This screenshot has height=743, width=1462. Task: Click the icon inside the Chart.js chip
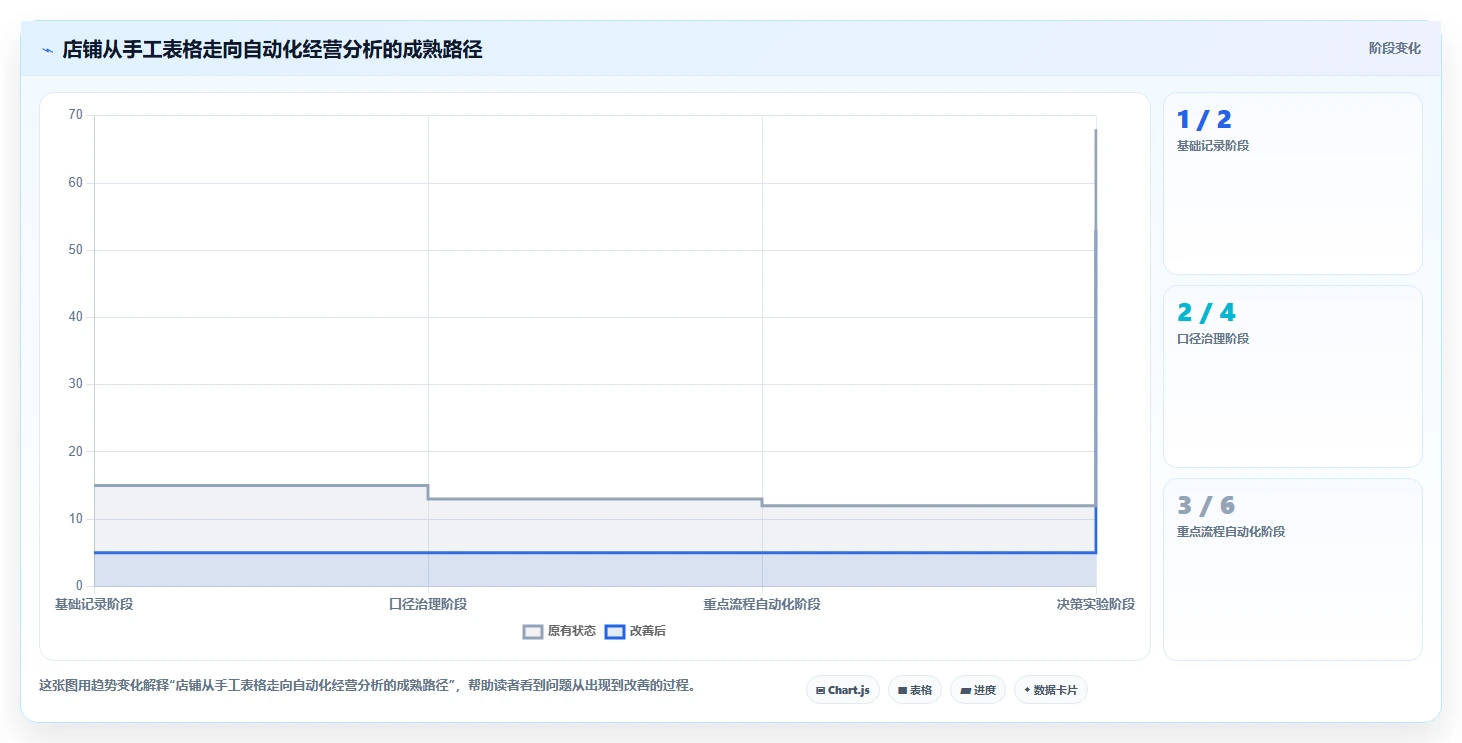pyautogui.click(x=820, y=690)
